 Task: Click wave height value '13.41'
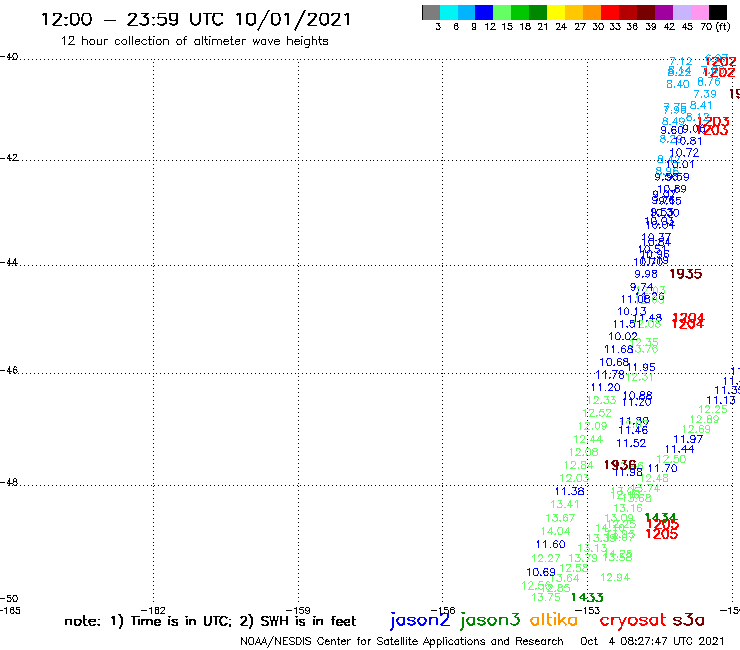(x=564, y=504)
